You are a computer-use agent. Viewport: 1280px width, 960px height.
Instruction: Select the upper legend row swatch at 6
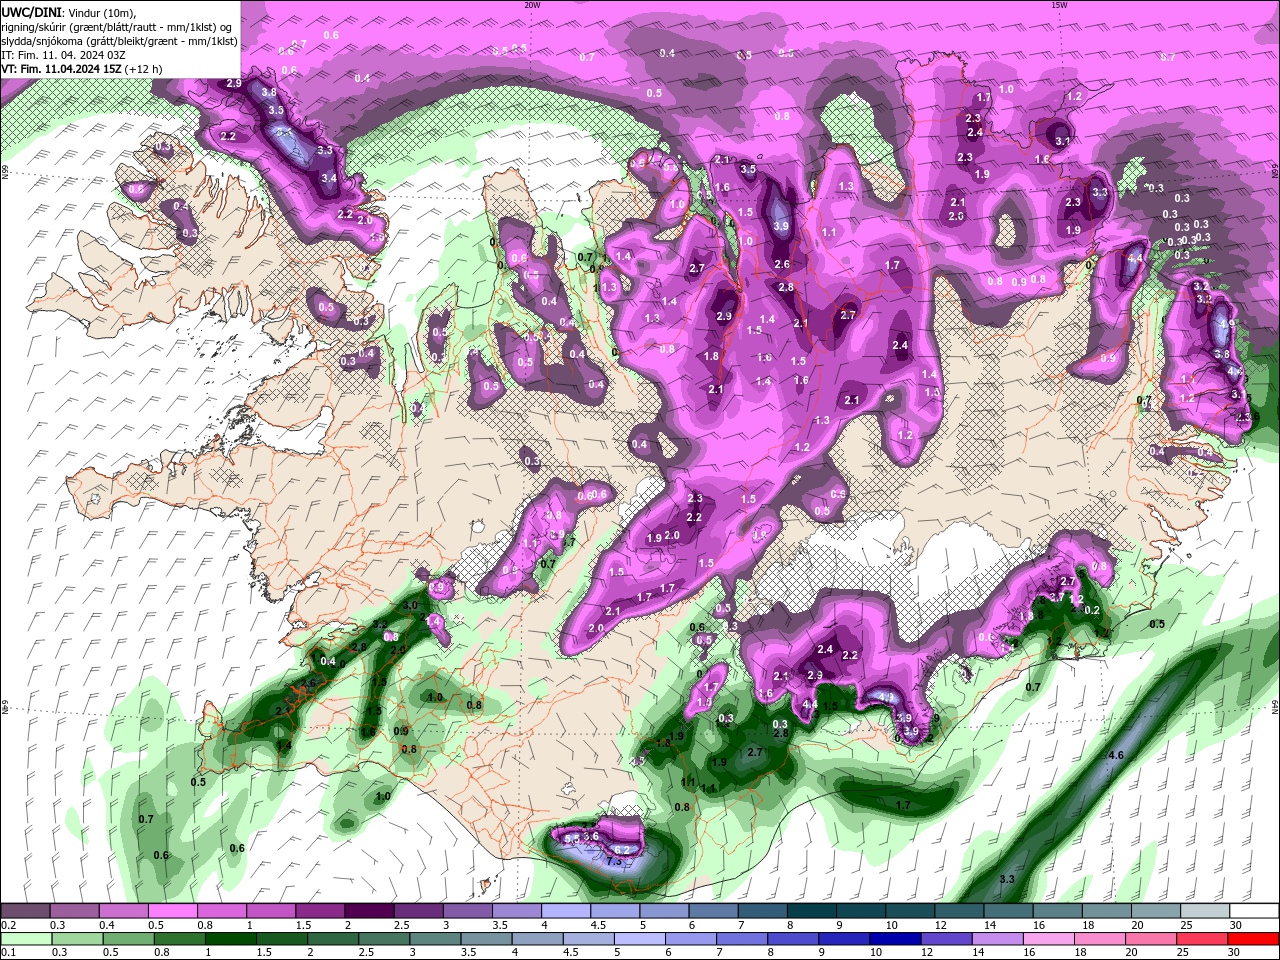[x=713, y=911]
